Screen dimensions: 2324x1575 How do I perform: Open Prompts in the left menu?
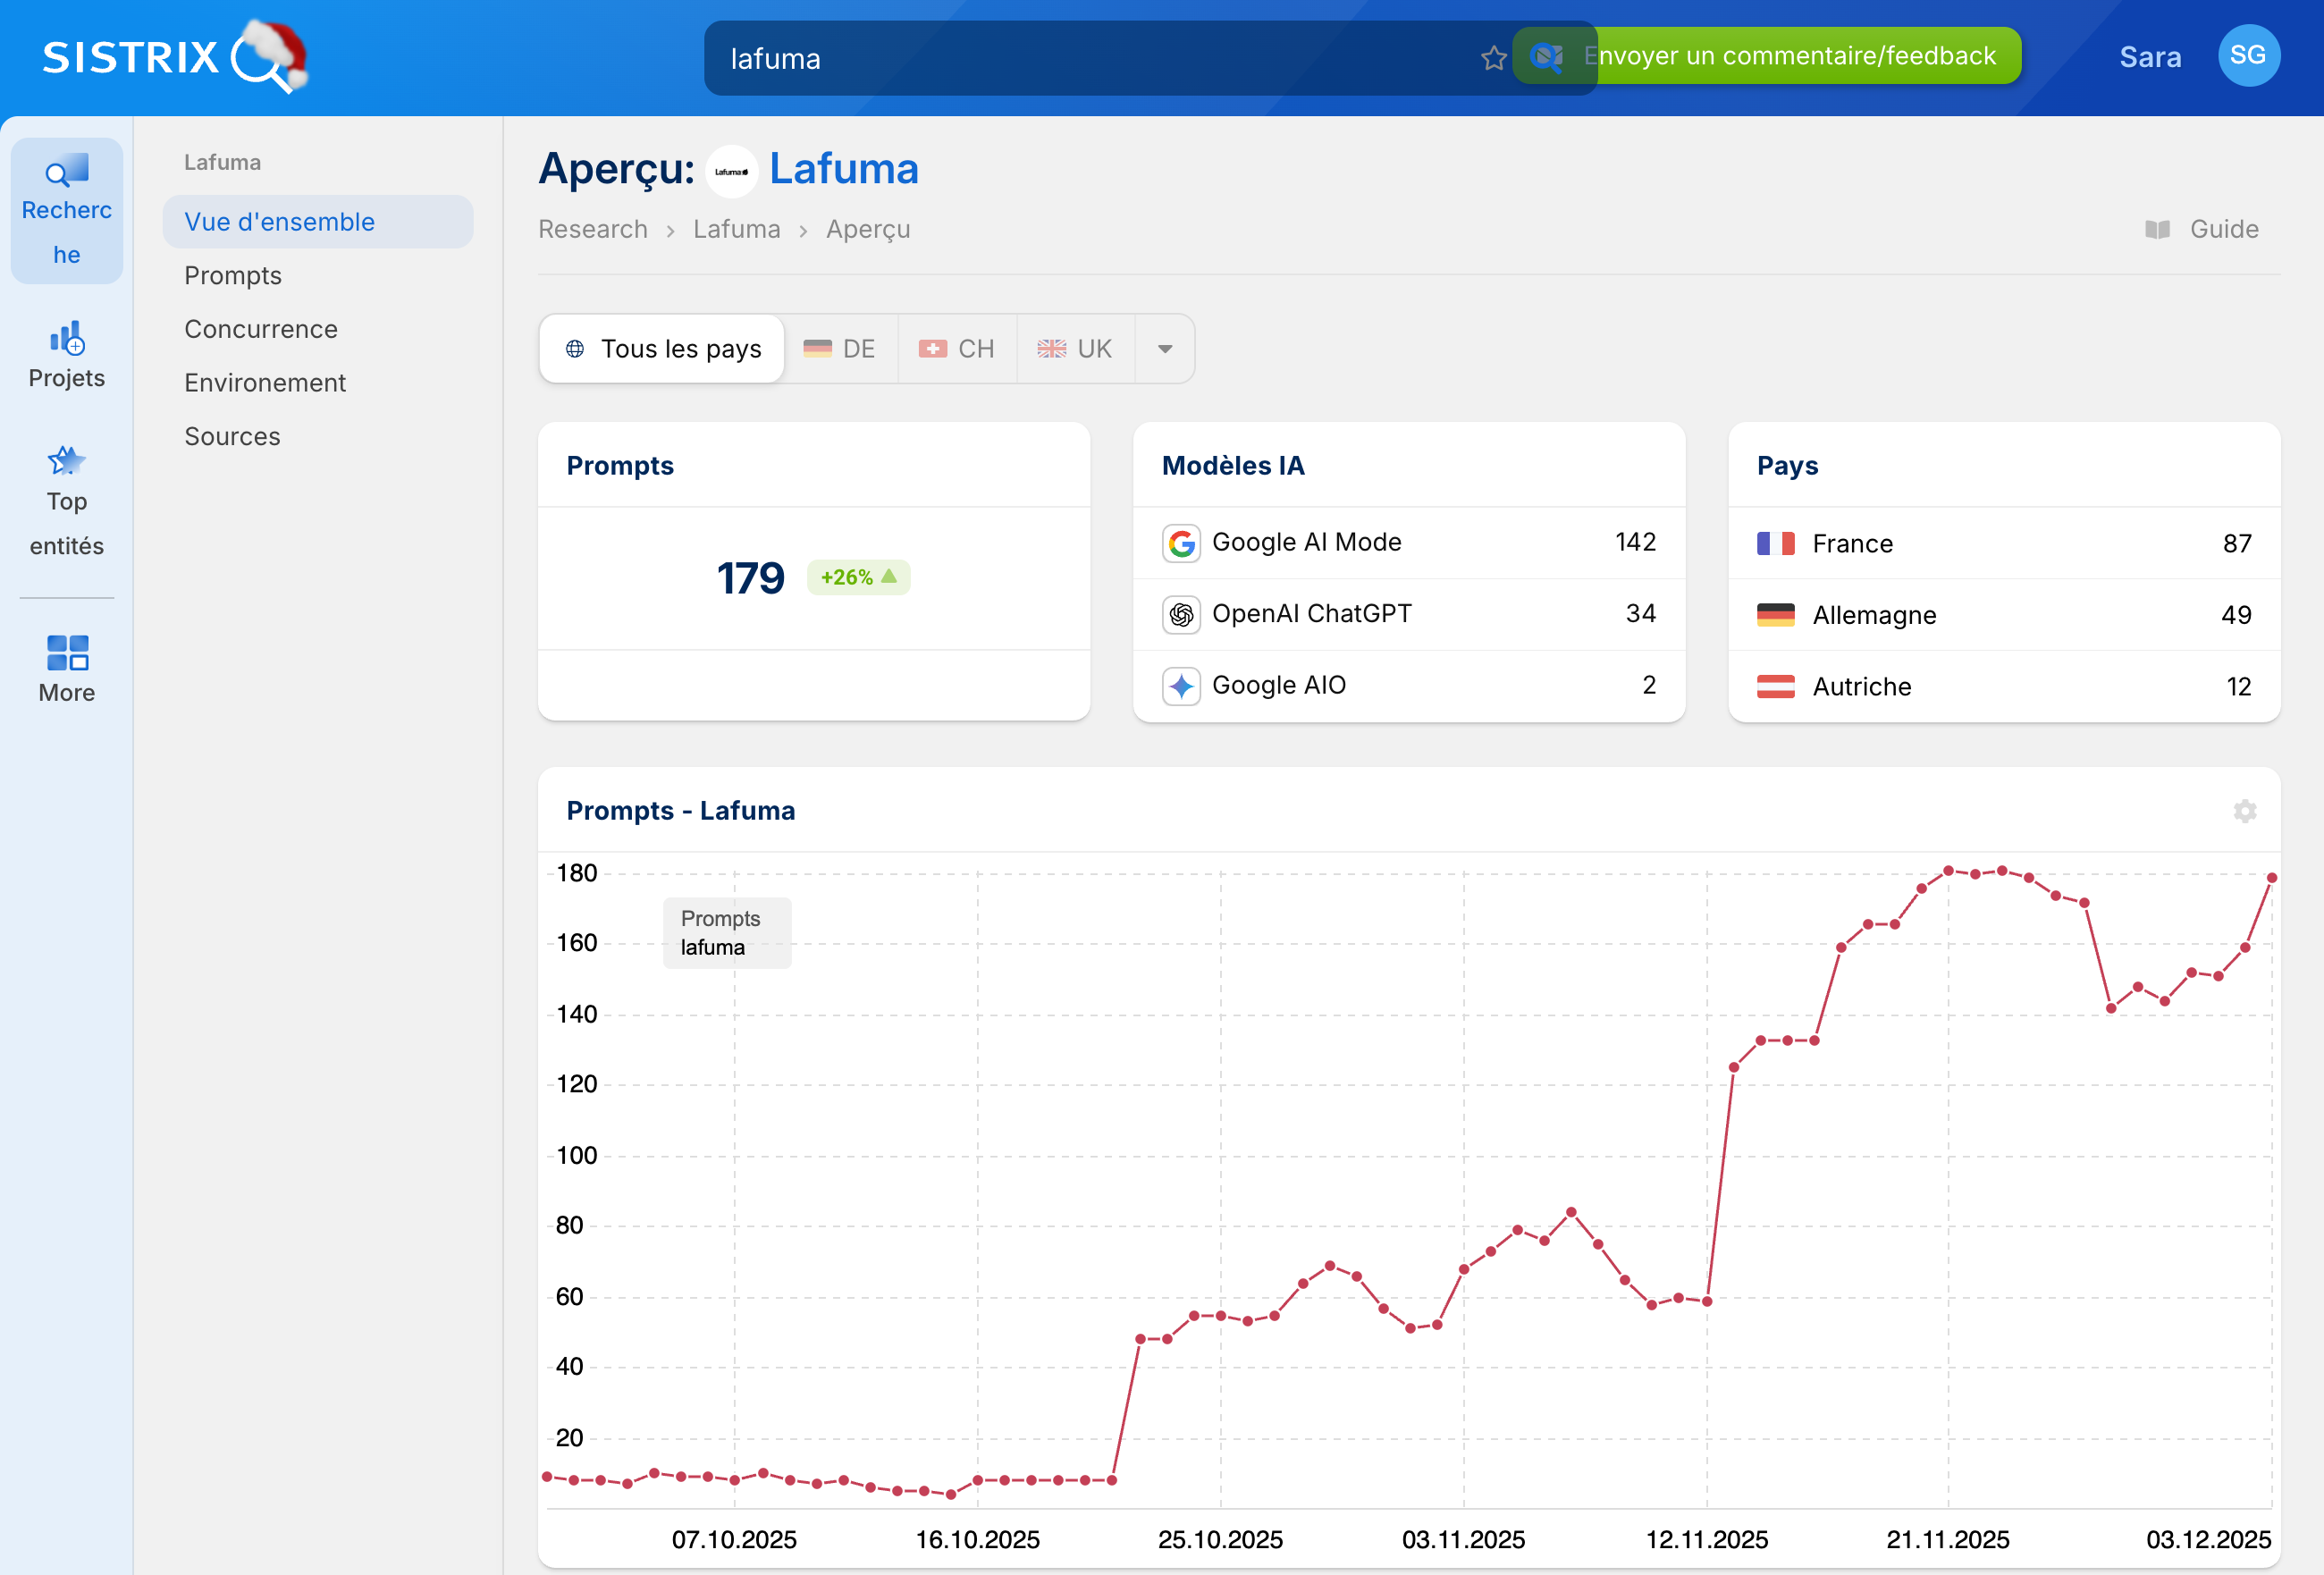[x=233, y=275]
